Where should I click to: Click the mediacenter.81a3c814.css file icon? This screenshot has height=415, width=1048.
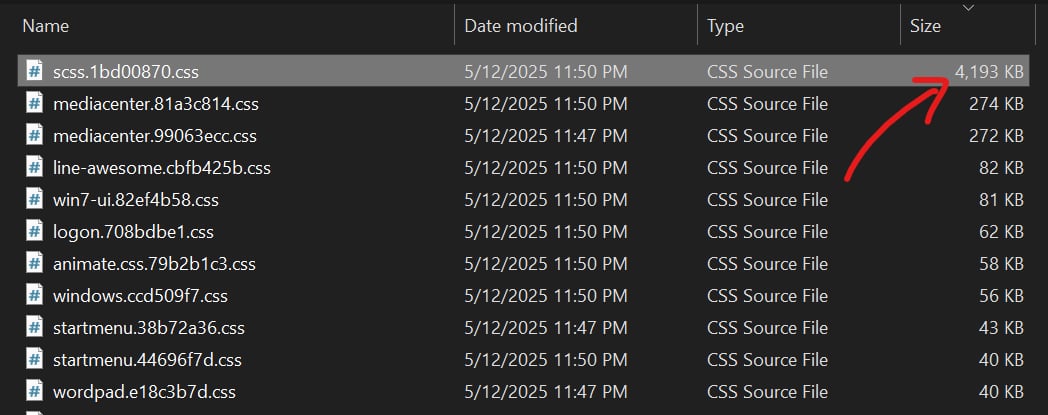(34, 104)
